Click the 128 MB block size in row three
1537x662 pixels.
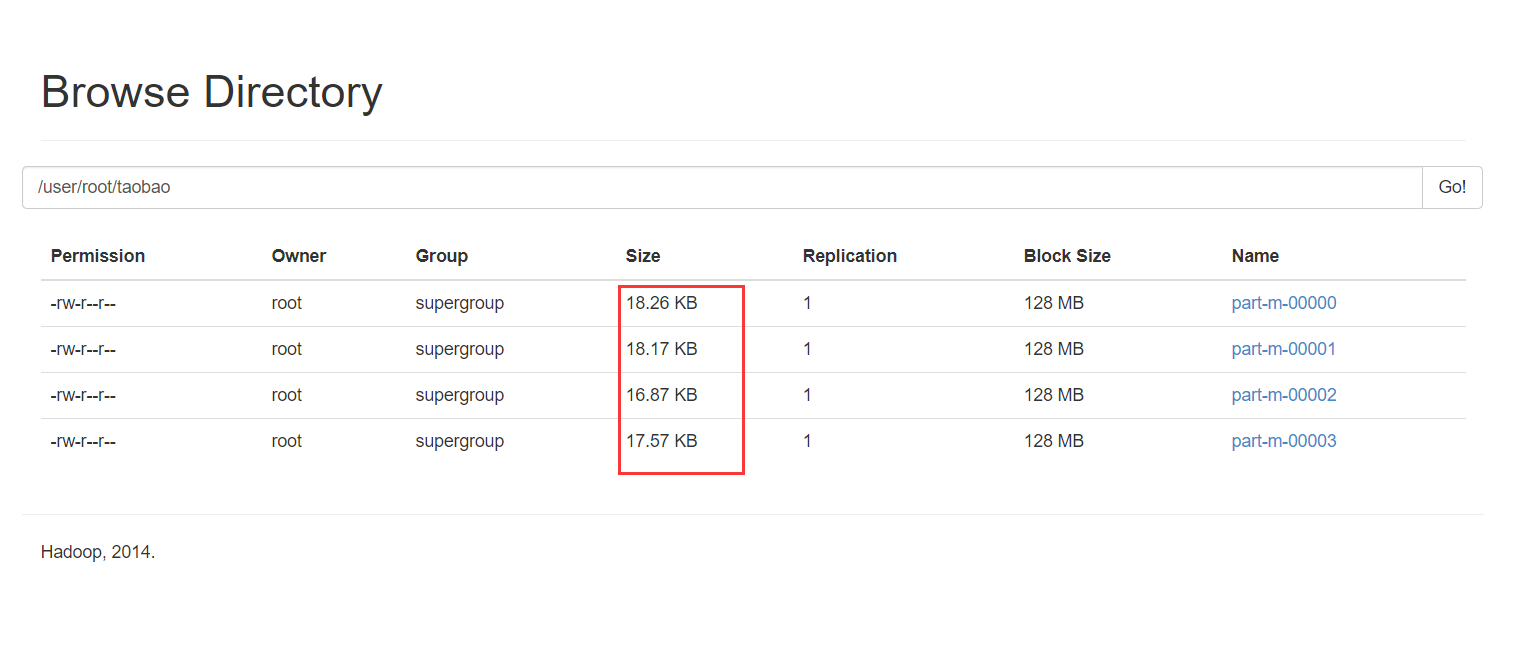[x=1053, y=394]
